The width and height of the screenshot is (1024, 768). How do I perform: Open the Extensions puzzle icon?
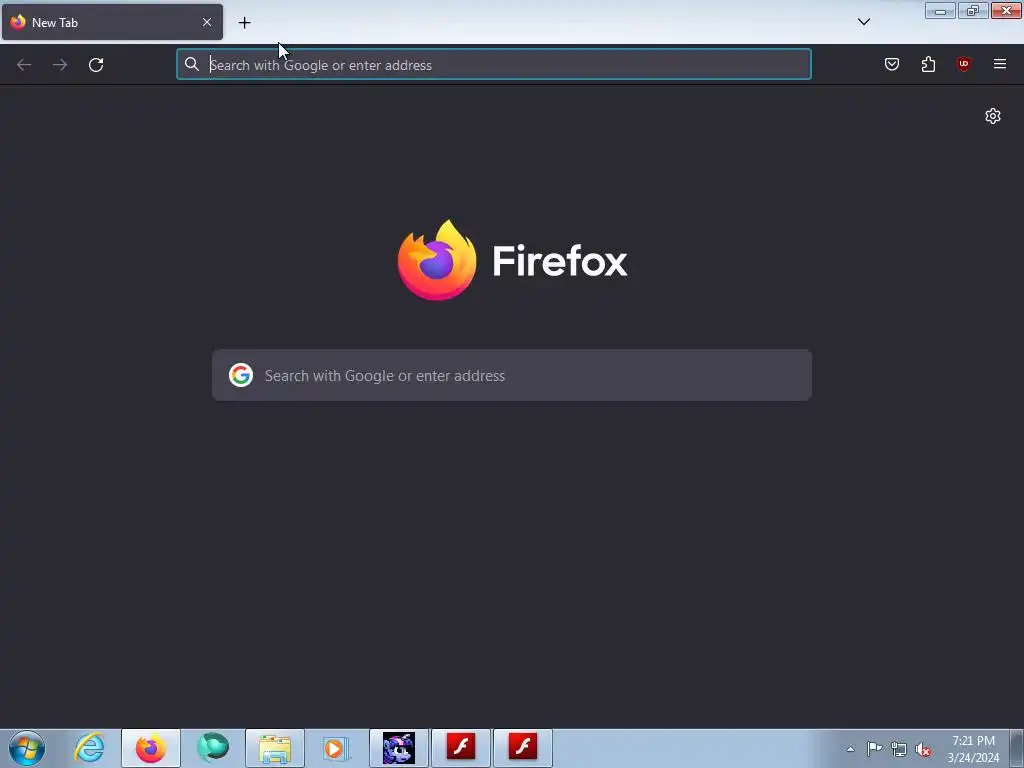(x=928, y=64)
